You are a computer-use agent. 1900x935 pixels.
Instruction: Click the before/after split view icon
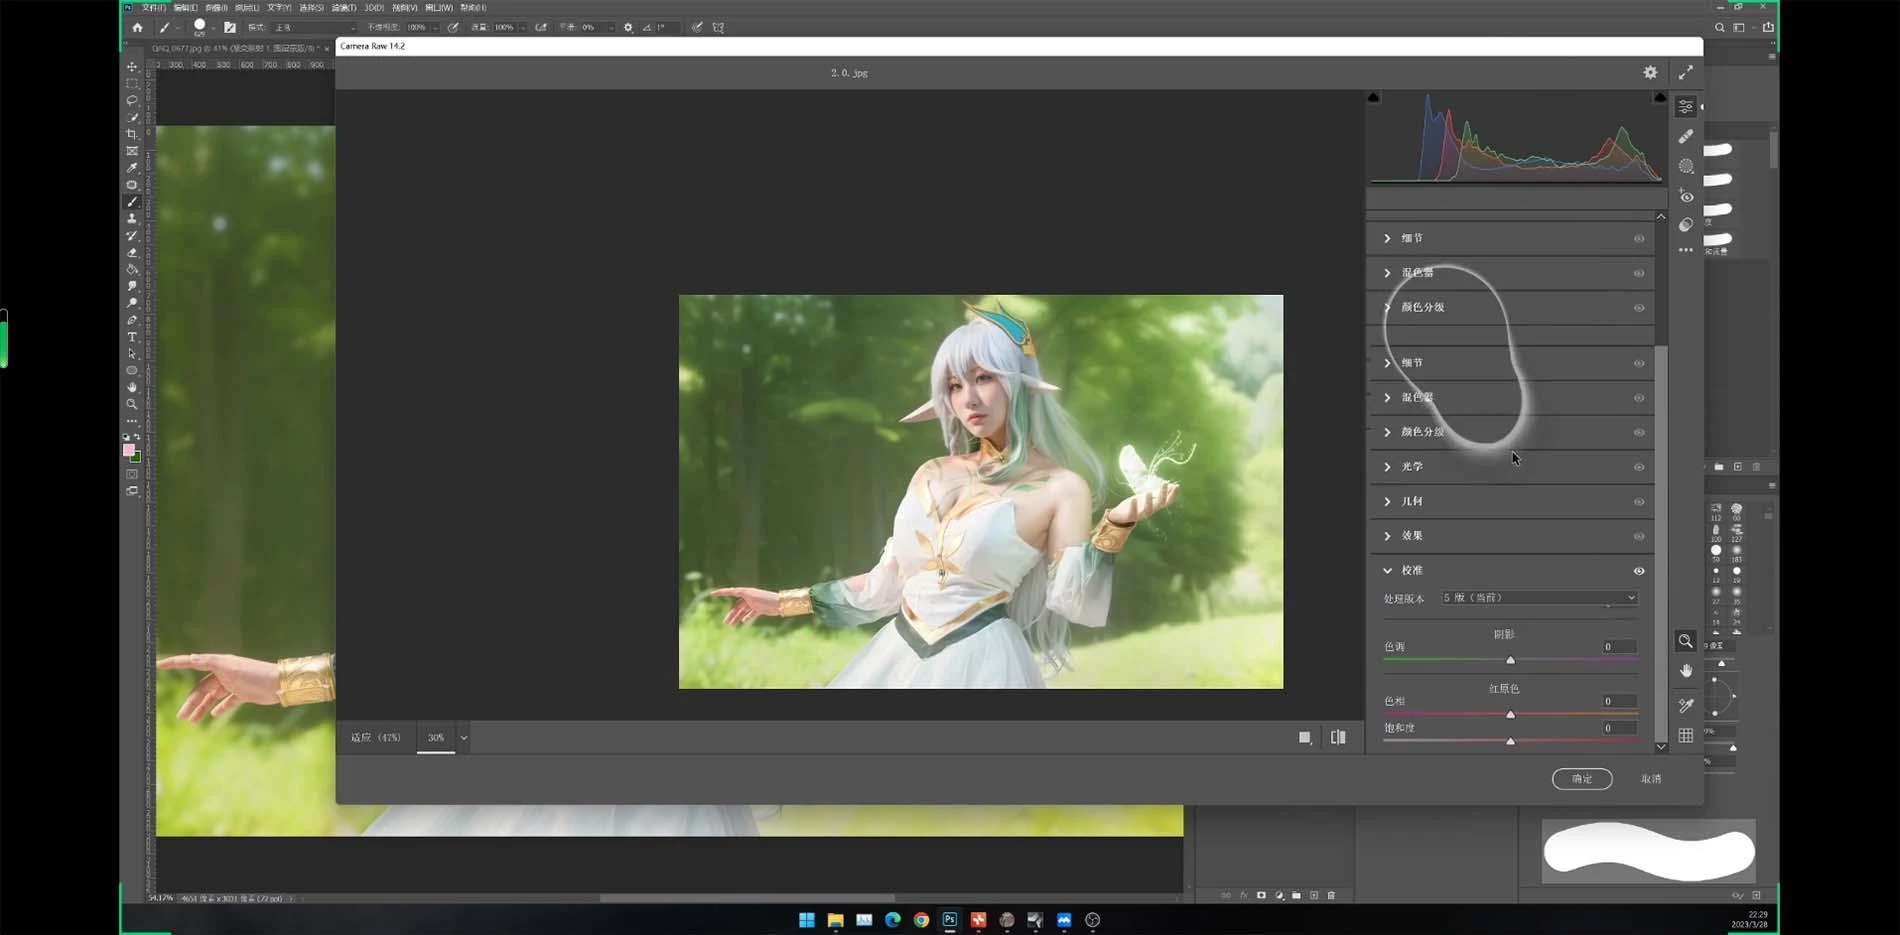(x=1338, y=737)
